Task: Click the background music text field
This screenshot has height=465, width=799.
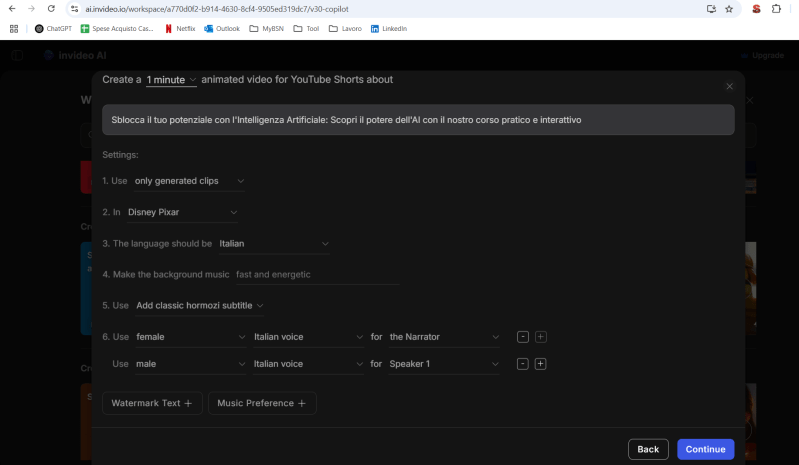Action: click(315, 274)
